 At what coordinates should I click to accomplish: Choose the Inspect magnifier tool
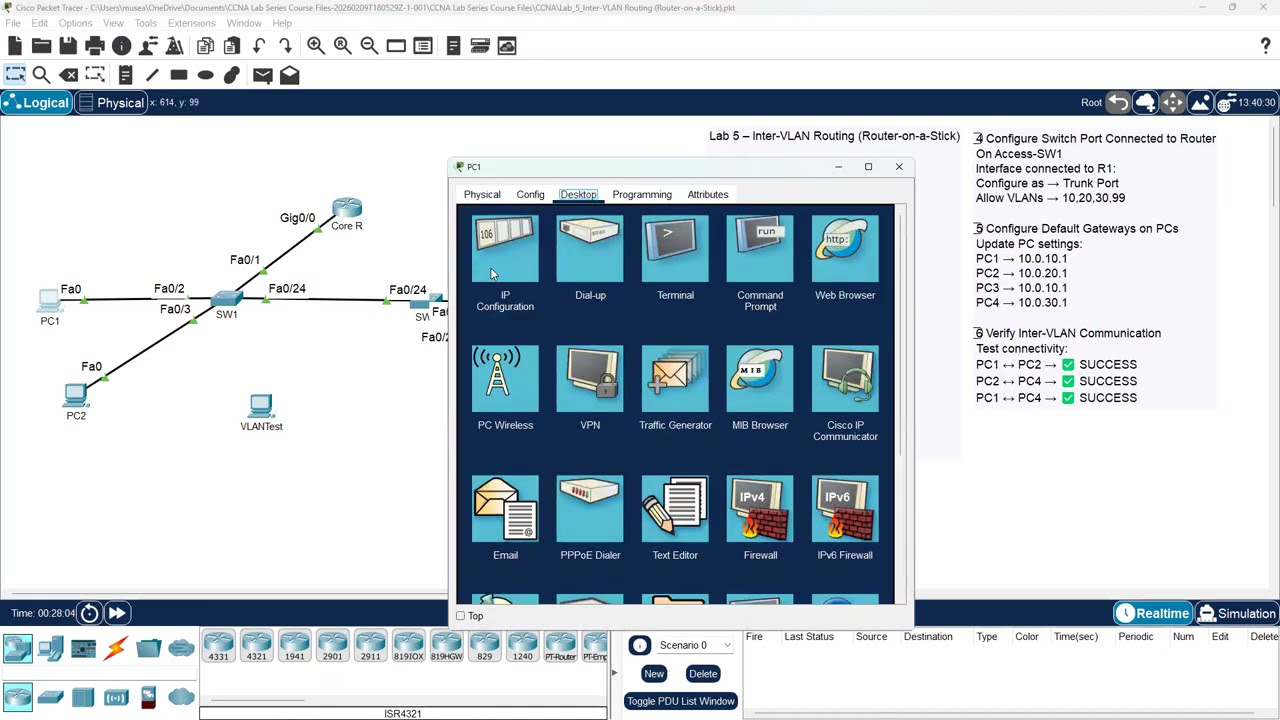(x=41, y=75)
